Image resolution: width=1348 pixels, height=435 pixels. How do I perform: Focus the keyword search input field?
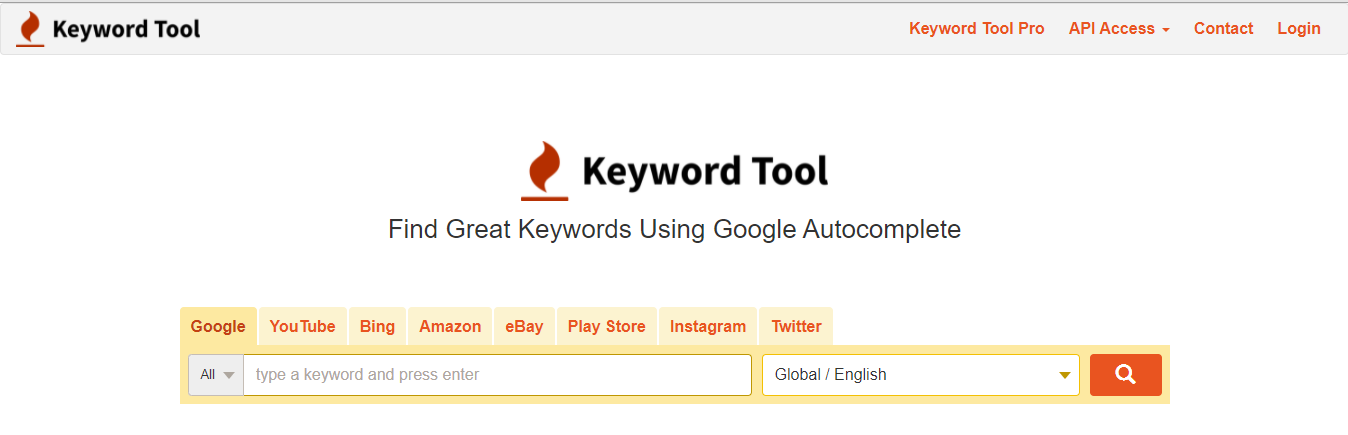point(498,375)
